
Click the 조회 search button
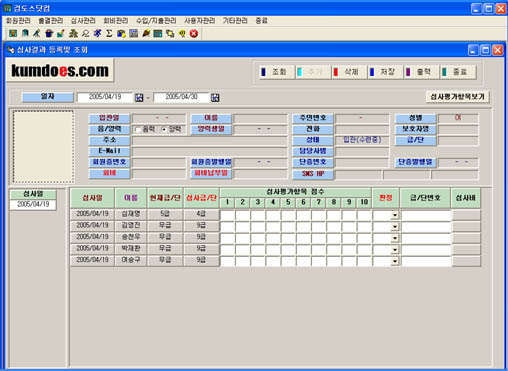[x=277, y=72]
